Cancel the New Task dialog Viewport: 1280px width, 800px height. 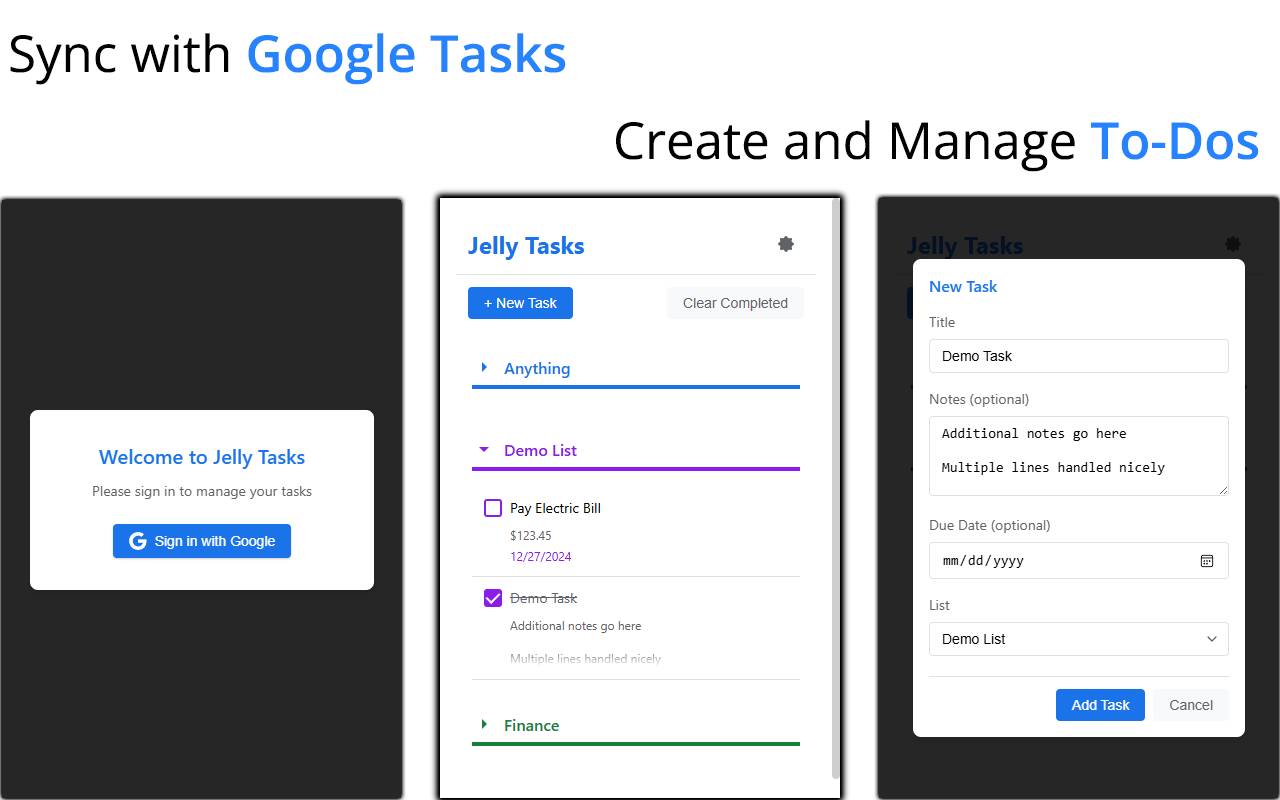pyautogui.click(x=1191, y=705)
